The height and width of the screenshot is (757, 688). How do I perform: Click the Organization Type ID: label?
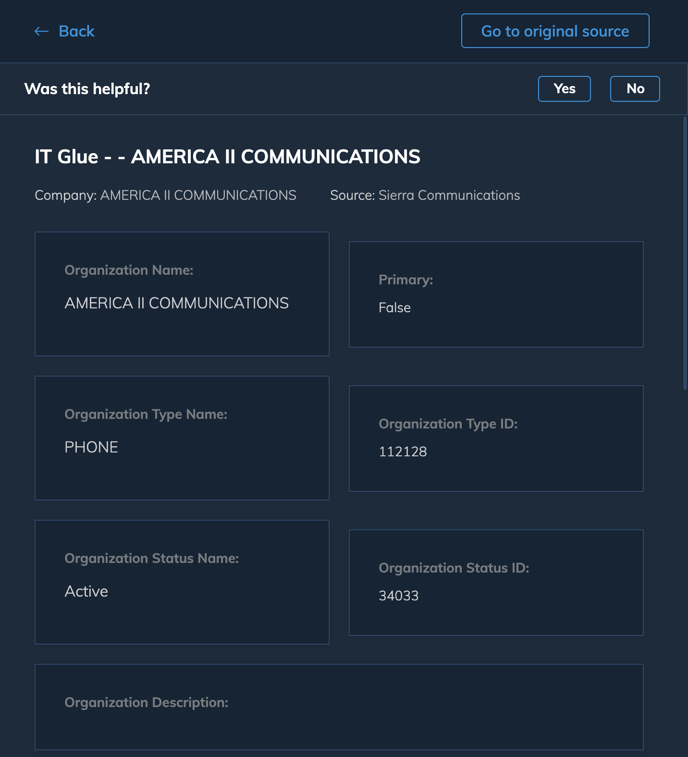point(448,424)
